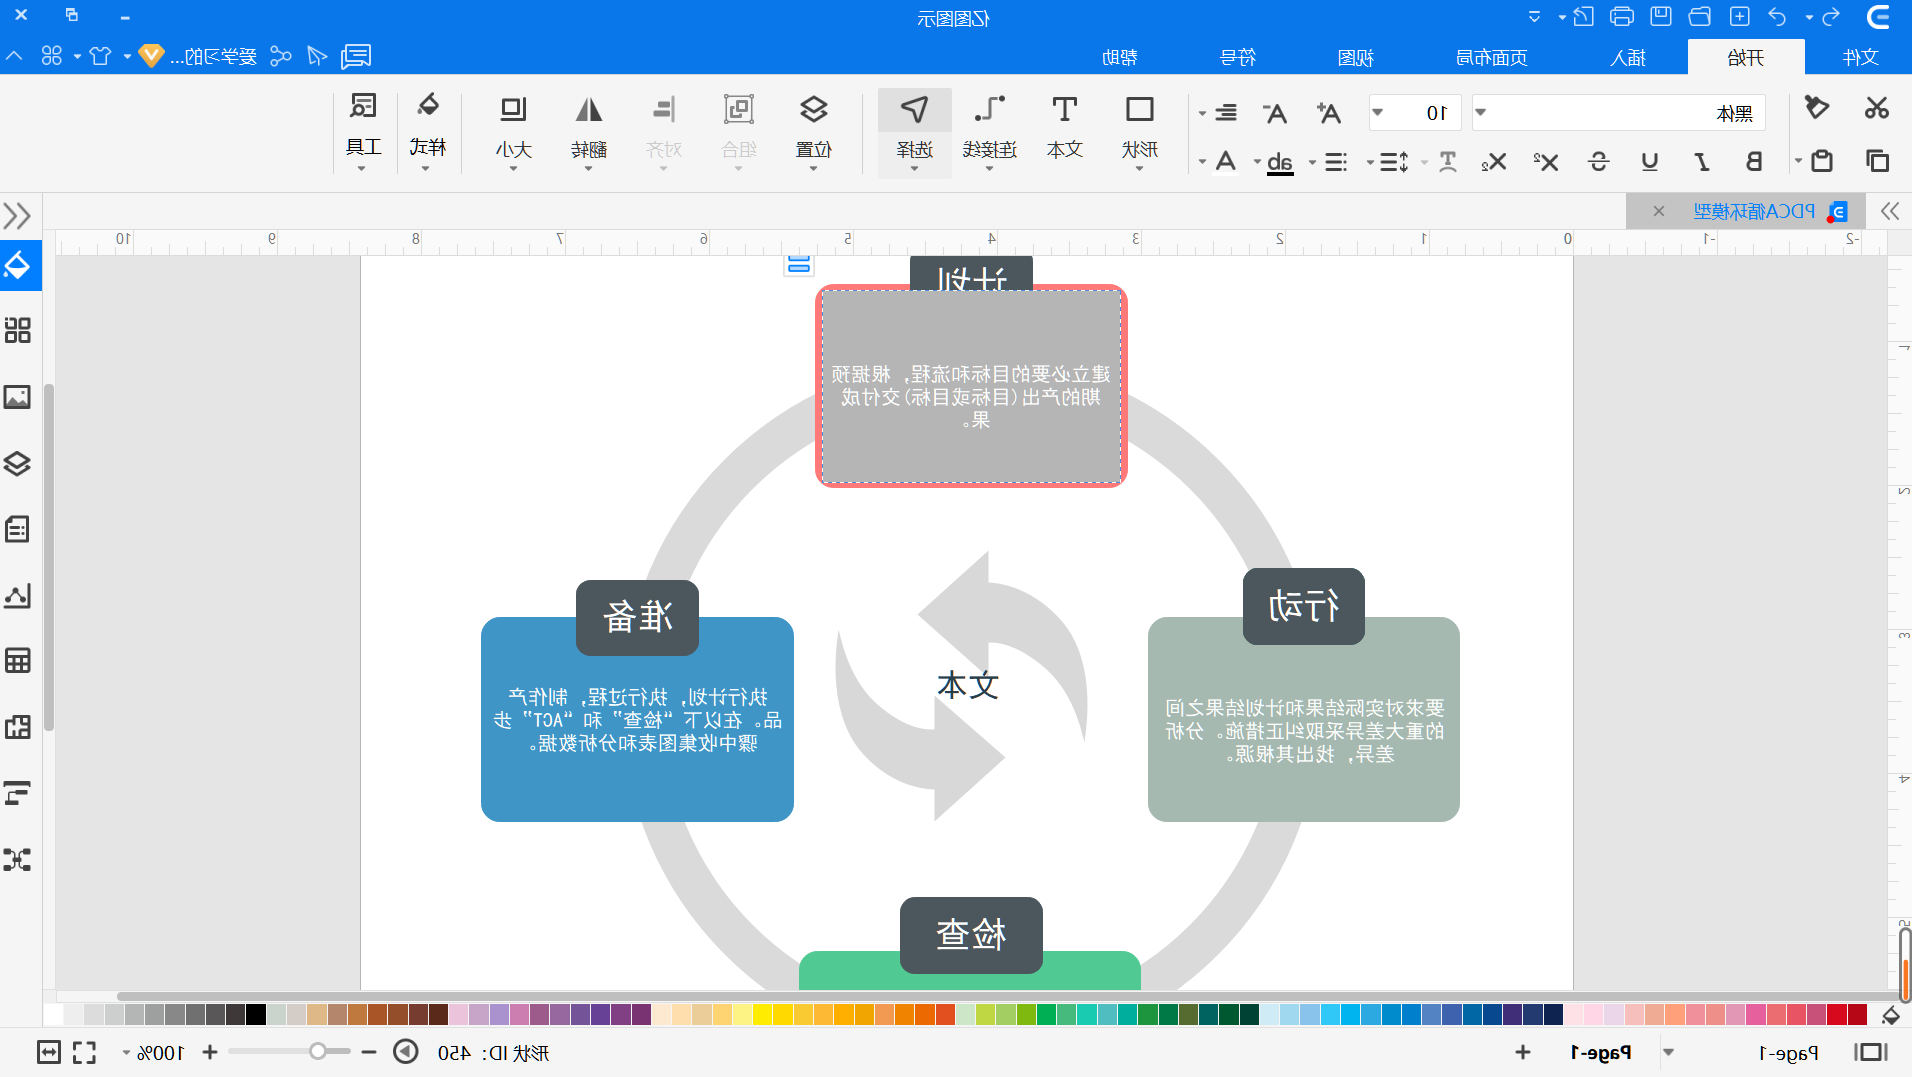Click the Copy icon in the ribbon
Viewport: 1912px width, 1077px height.
tap(1877, 161)
